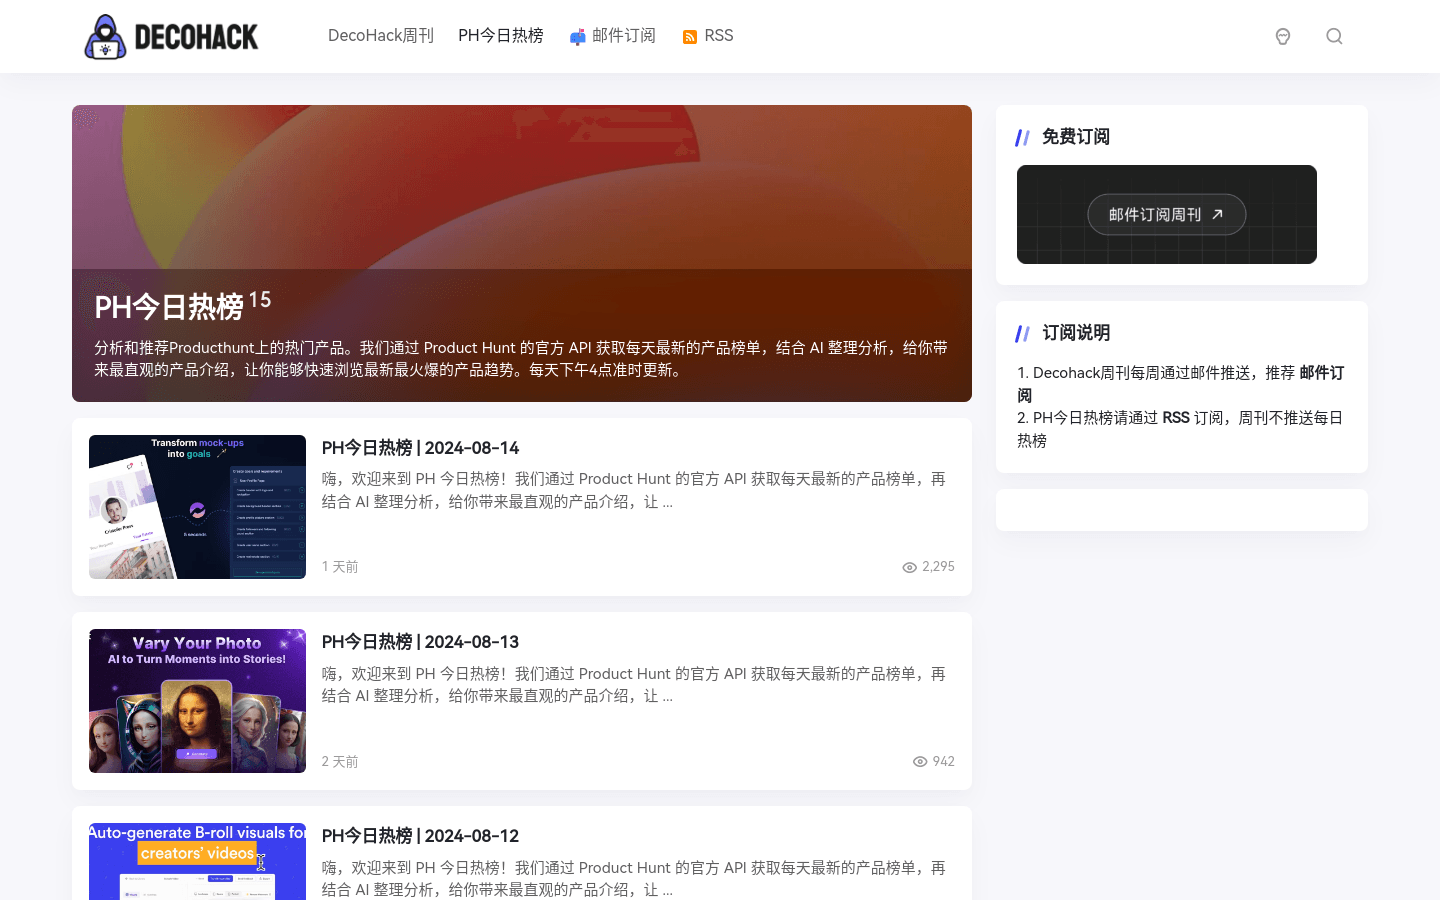This screenshot has width=1440, height=900.
Task: Toggle the theme switch icon in header
Action: click(x=1283, y=37)
